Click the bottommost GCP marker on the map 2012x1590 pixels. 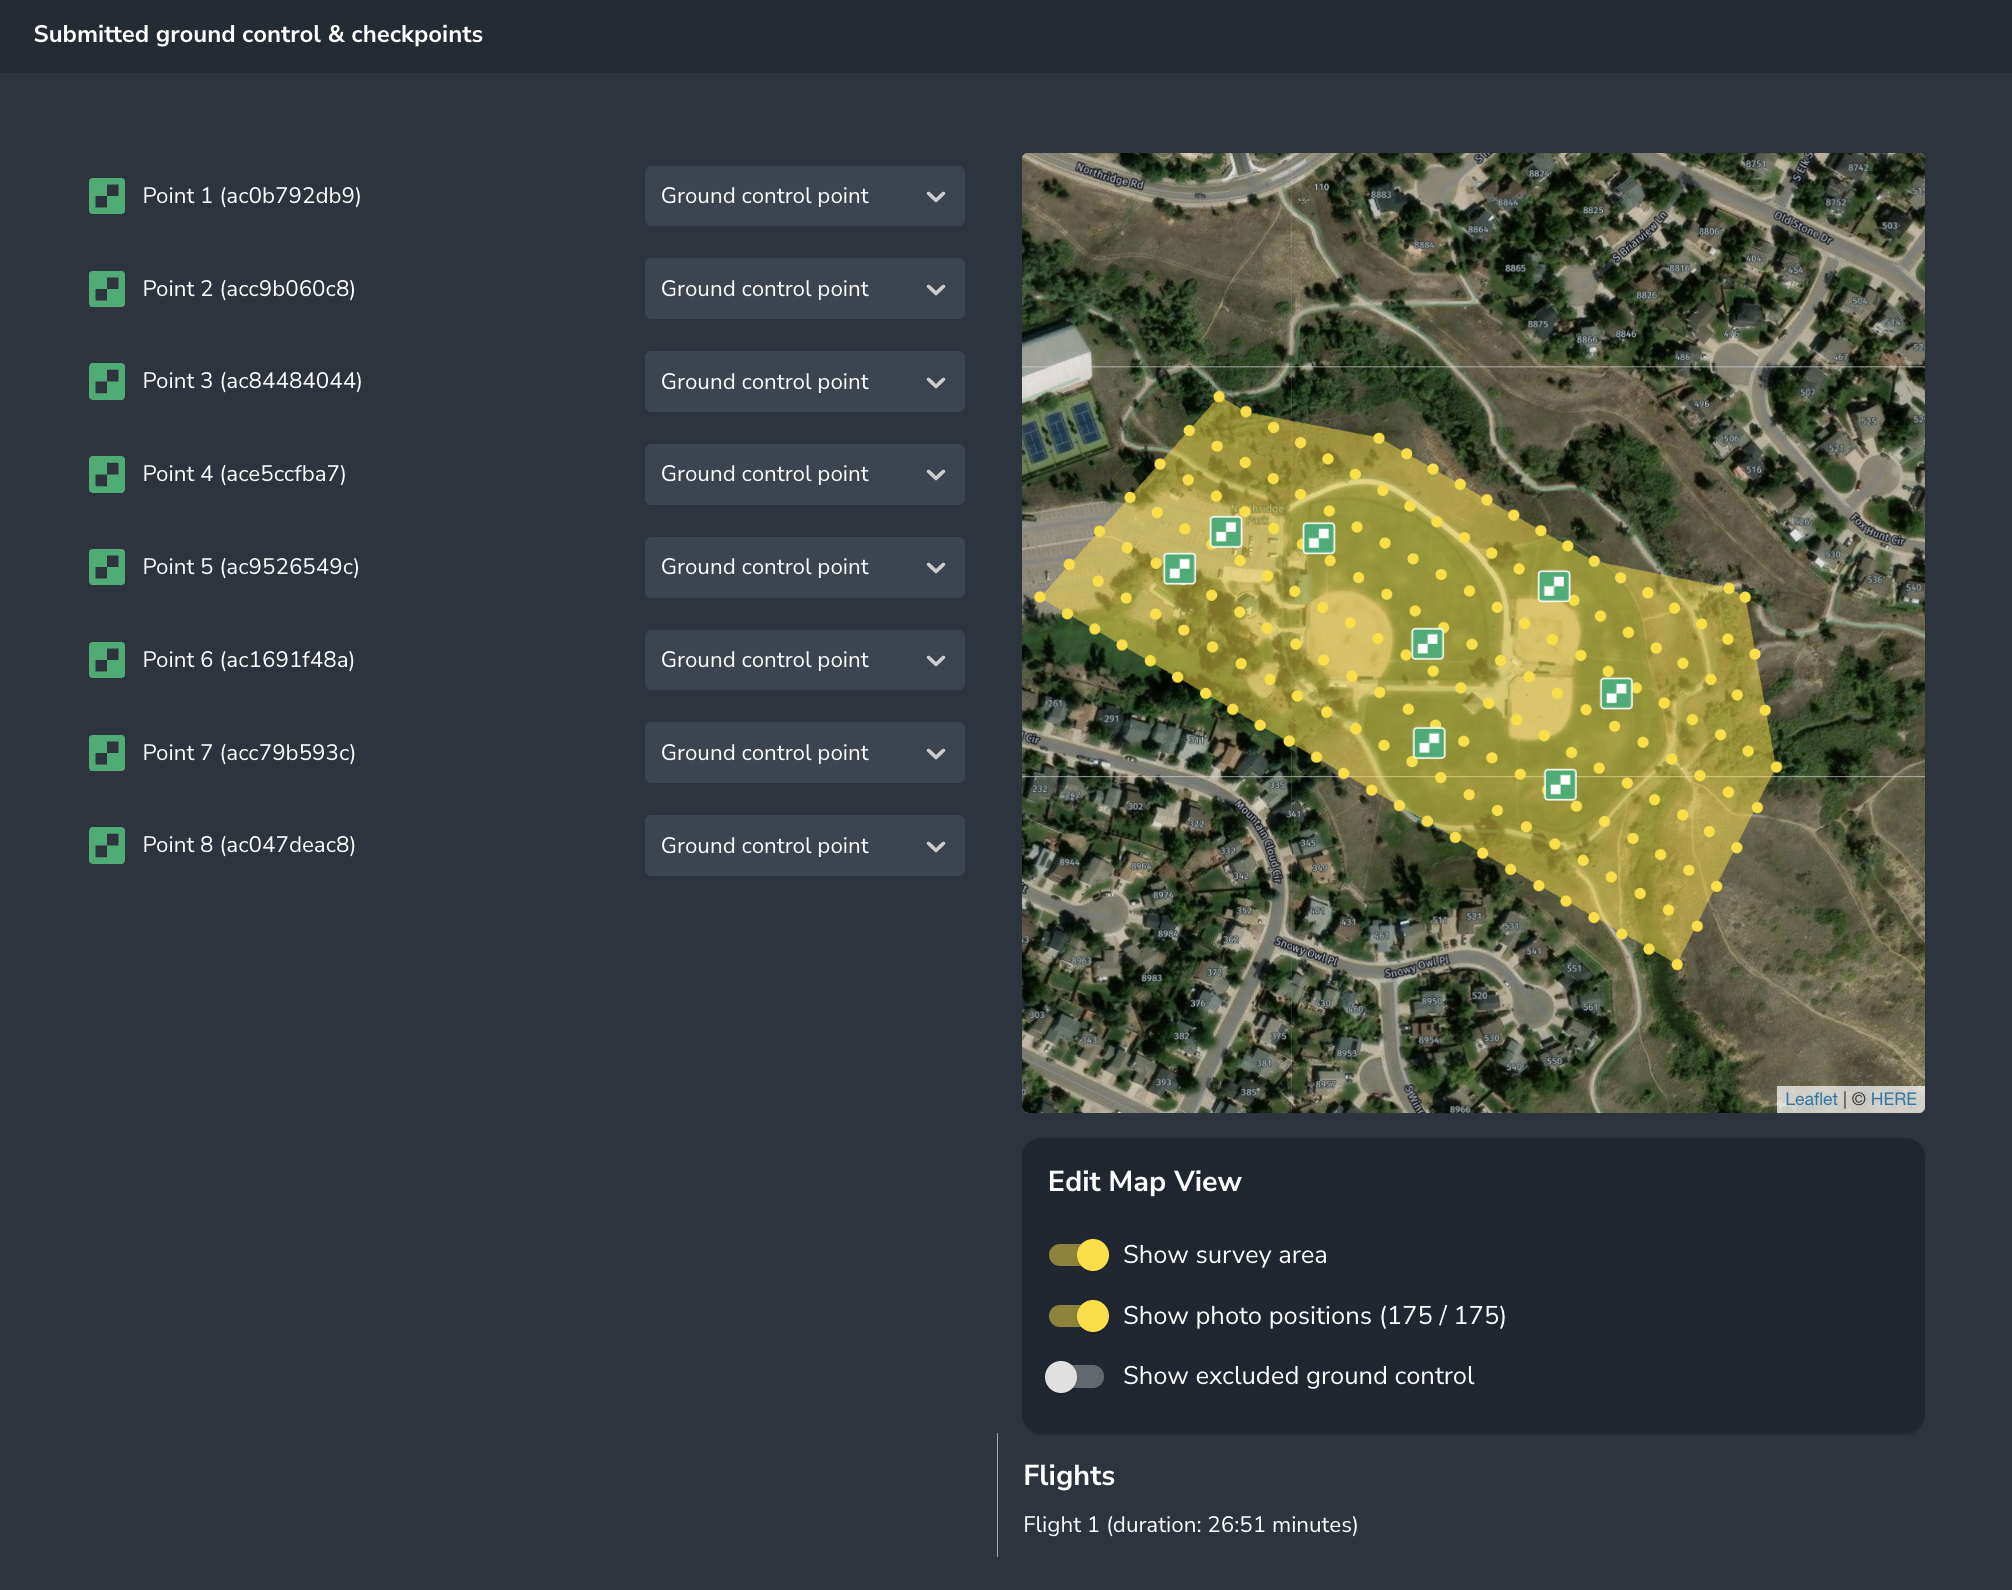[x=1560, y=785]
